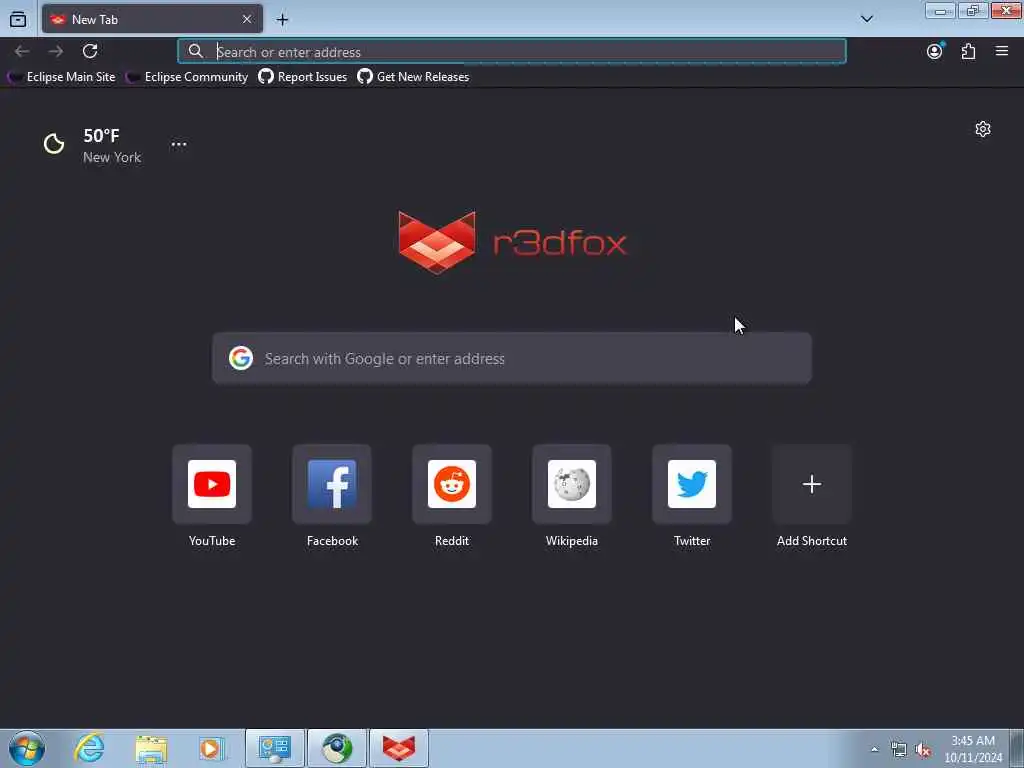Open the hamburger application menu
This screenshot has height=768, width=1024.
[x=1002, y=51]
